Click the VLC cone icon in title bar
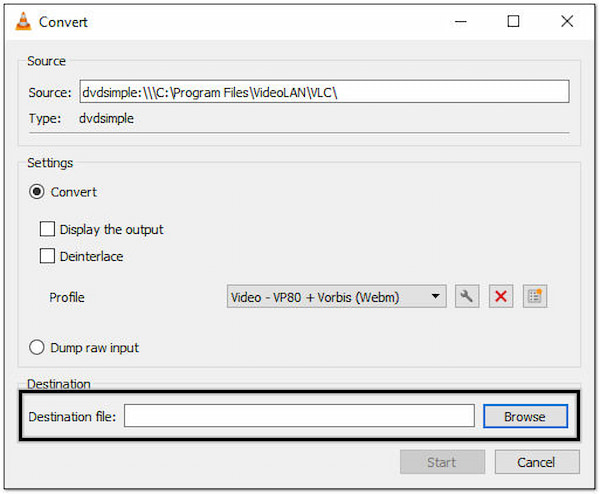The image size is (600, 494). tap(23, 21)
